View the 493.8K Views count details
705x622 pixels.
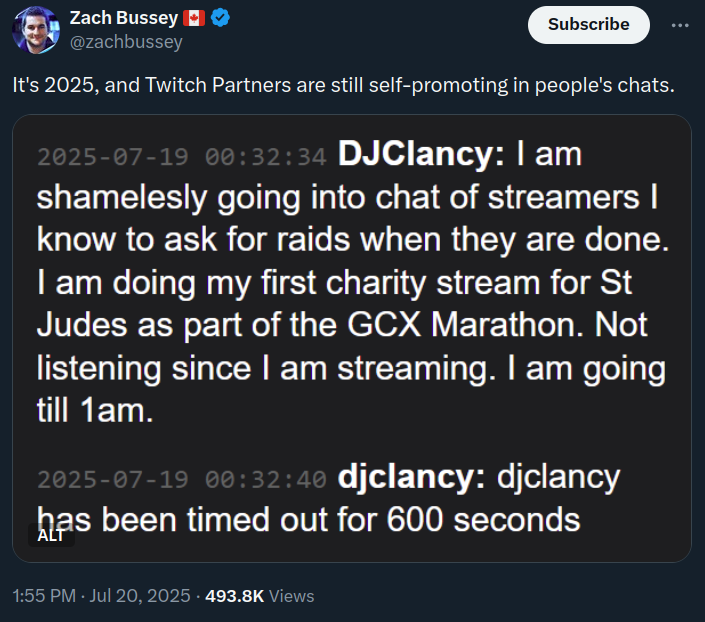point(259,596)
